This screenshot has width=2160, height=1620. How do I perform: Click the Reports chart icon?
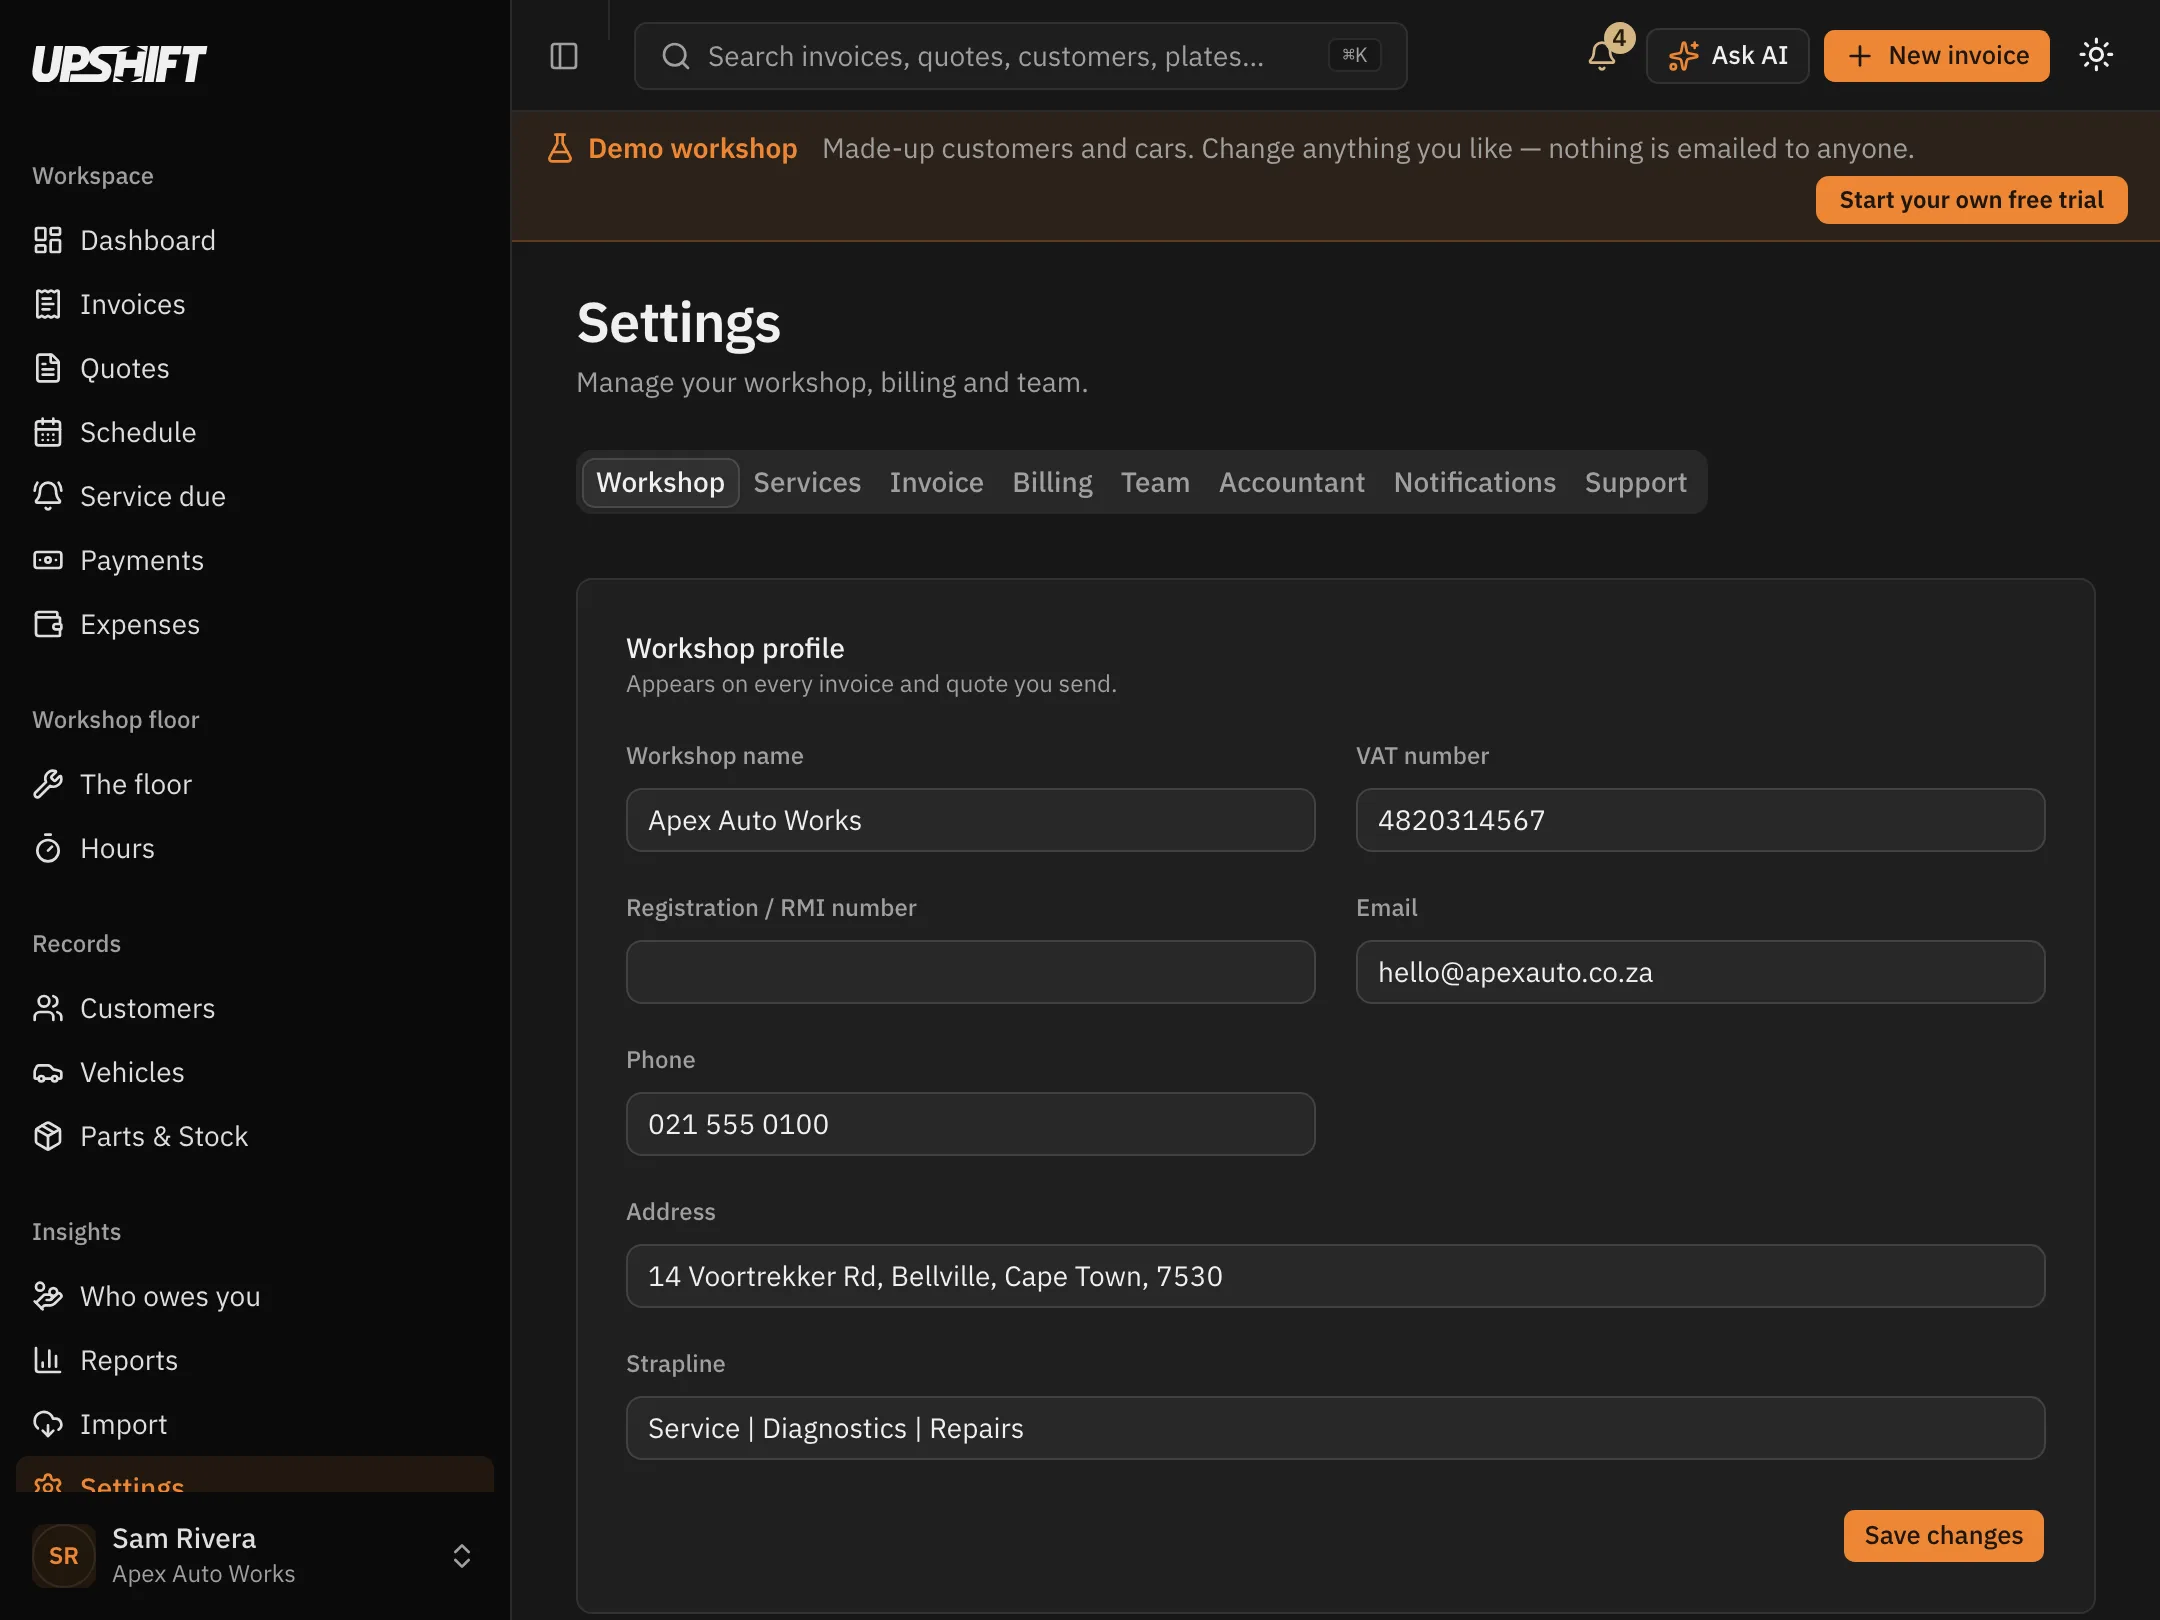pos(48,1360)
